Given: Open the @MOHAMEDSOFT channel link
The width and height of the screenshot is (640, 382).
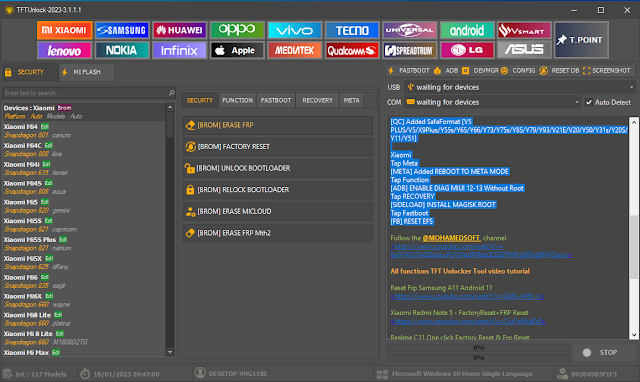Looking at the screenshot, I should 451,238.
